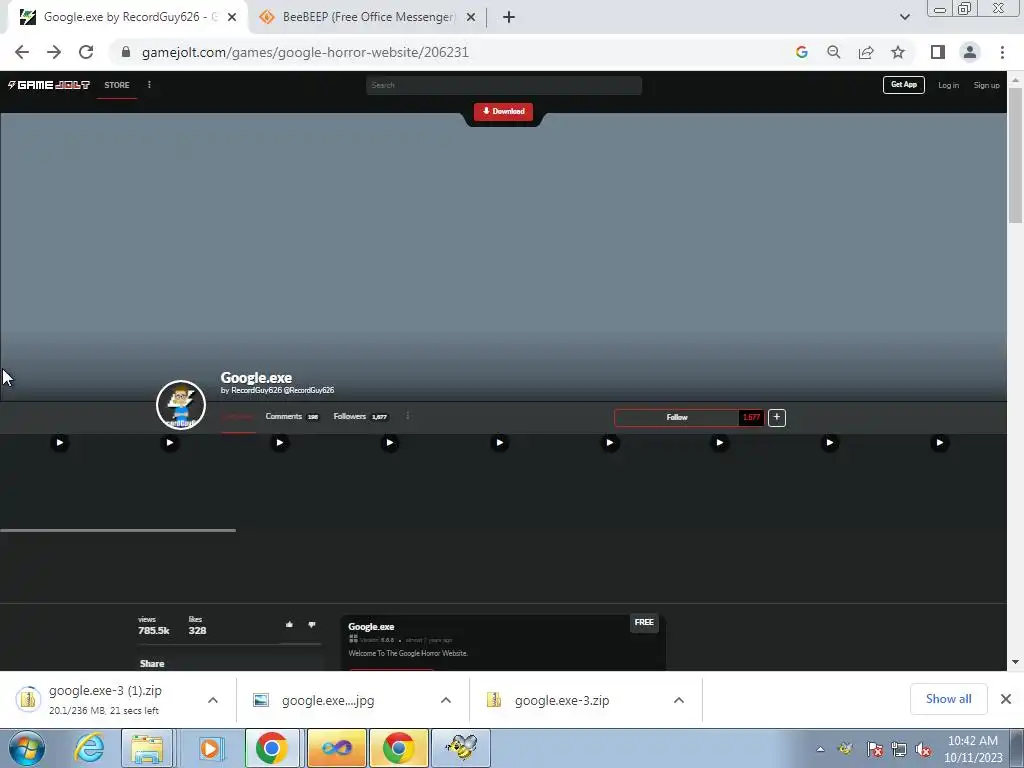The image size is (1024, 768).
Task: Open a new browser tab
Action: click(x=509, y=17)
